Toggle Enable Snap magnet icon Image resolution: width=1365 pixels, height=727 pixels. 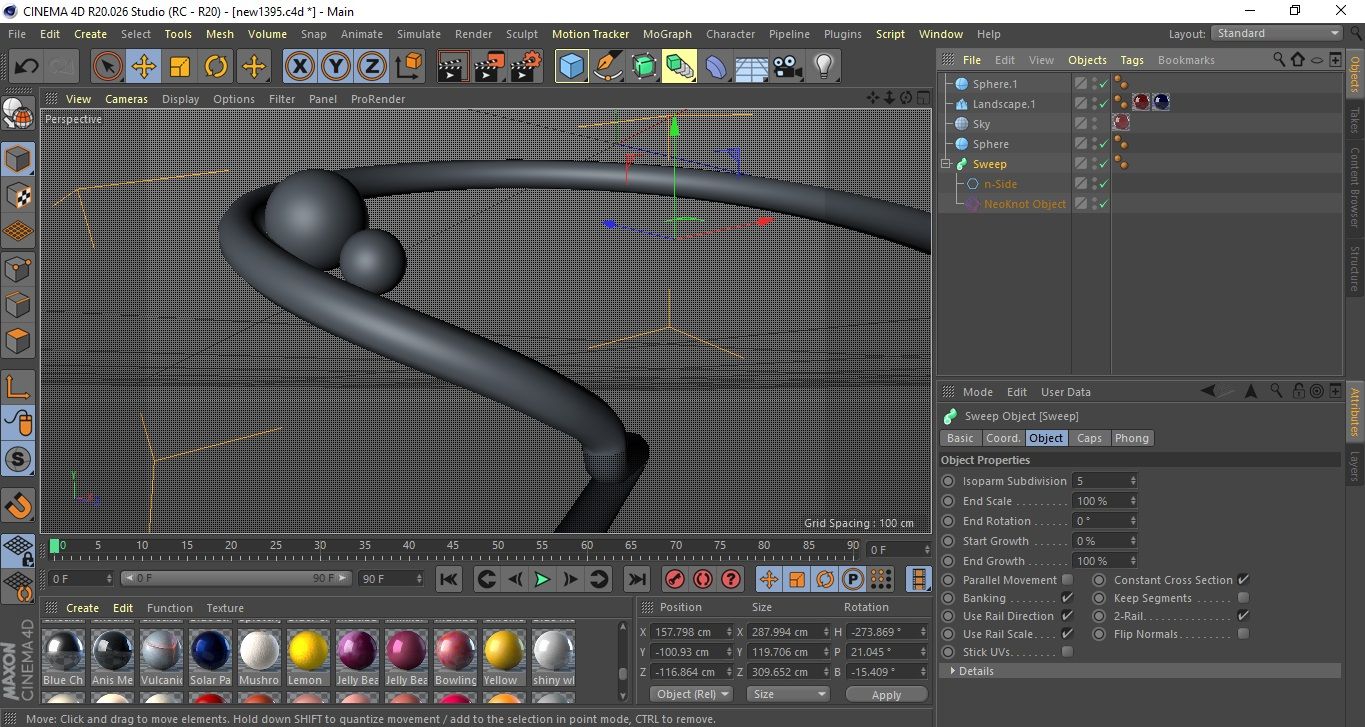pyautogui.click(x=18, y=506)
